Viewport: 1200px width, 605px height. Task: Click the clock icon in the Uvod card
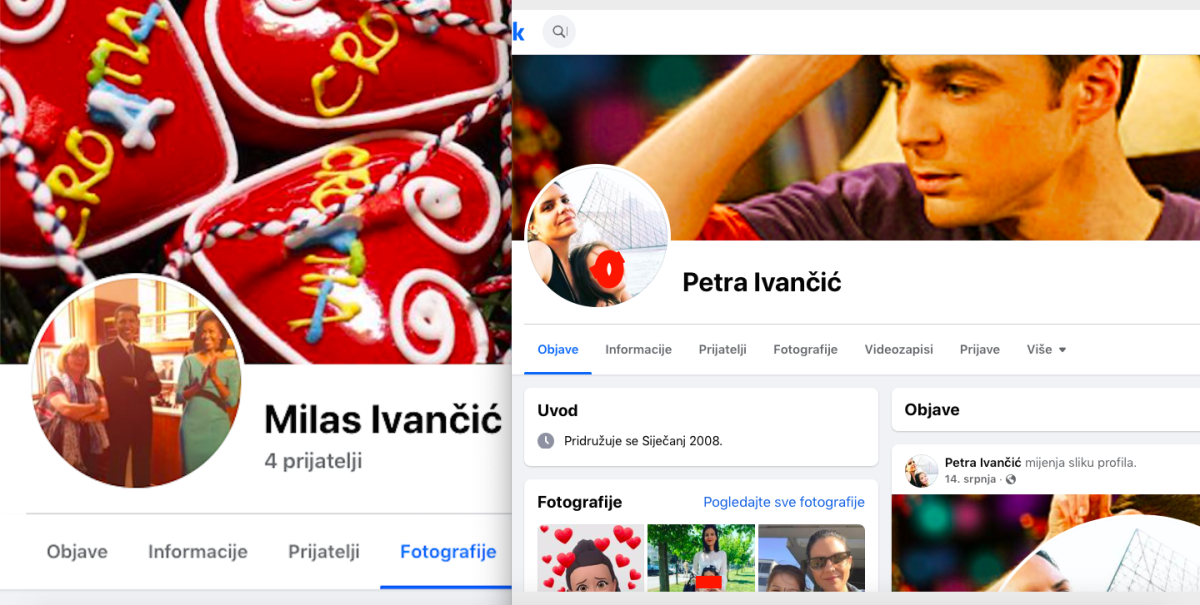545,440
